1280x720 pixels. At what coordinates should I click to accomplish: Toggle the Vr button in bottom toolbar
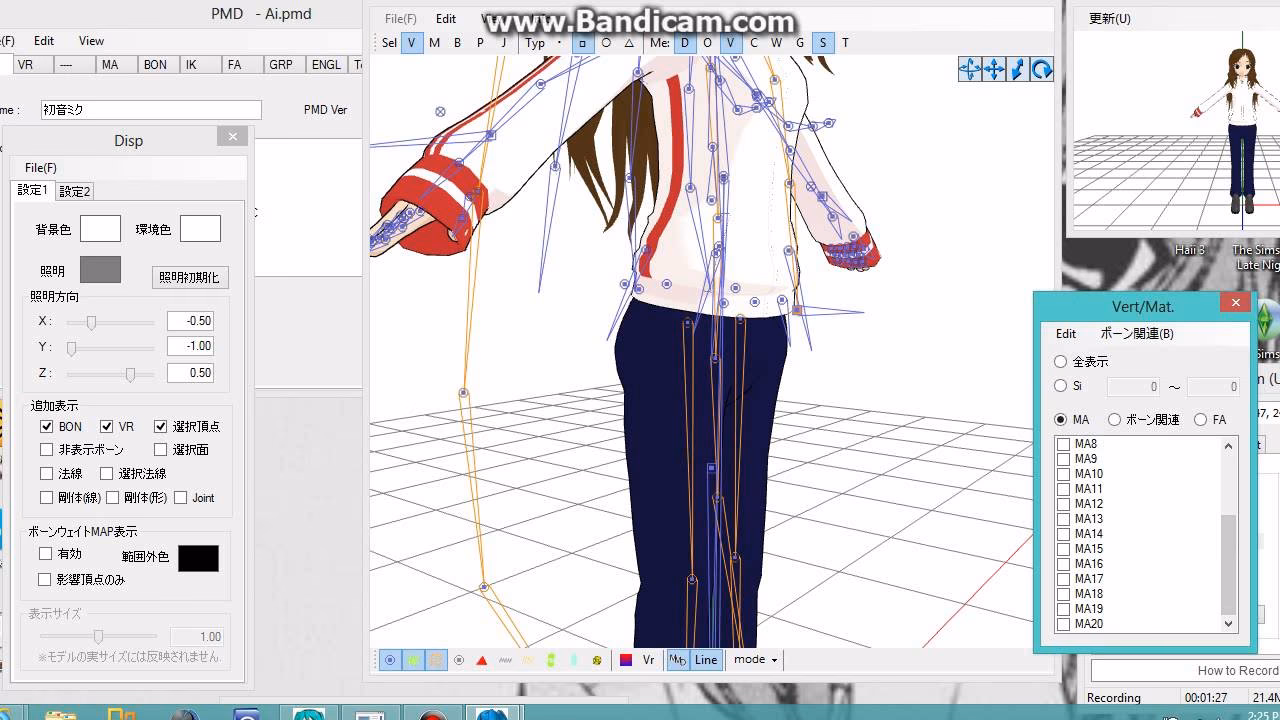point(648,660)
